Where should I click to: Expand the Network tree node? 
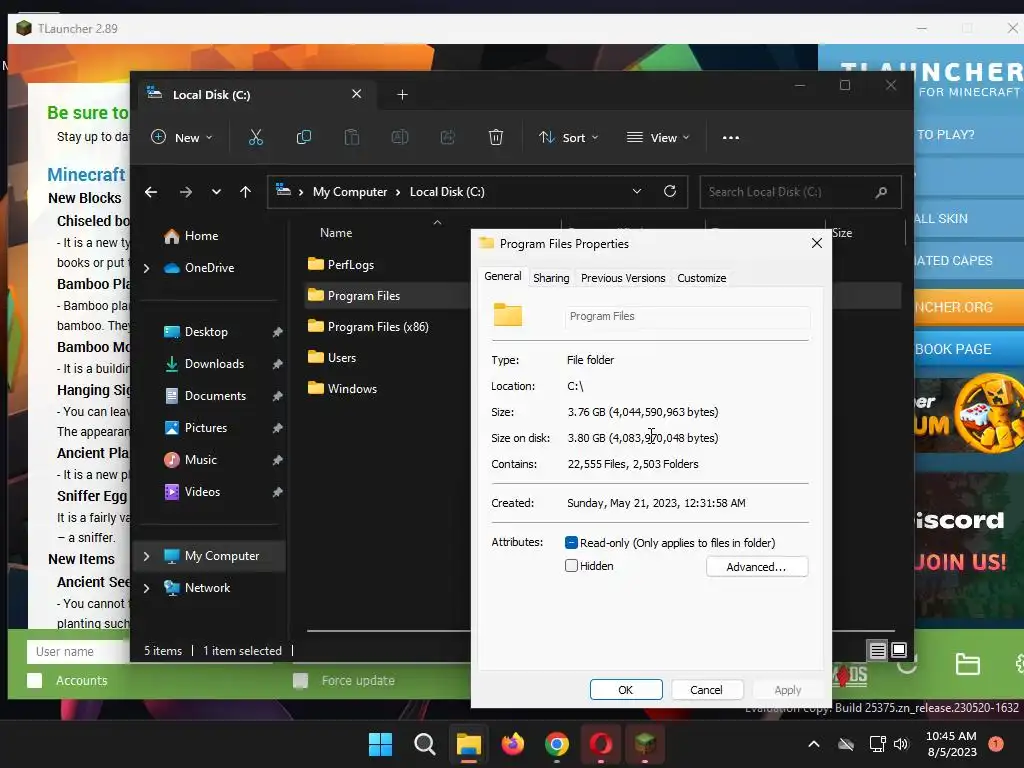(x=146, y=588)
